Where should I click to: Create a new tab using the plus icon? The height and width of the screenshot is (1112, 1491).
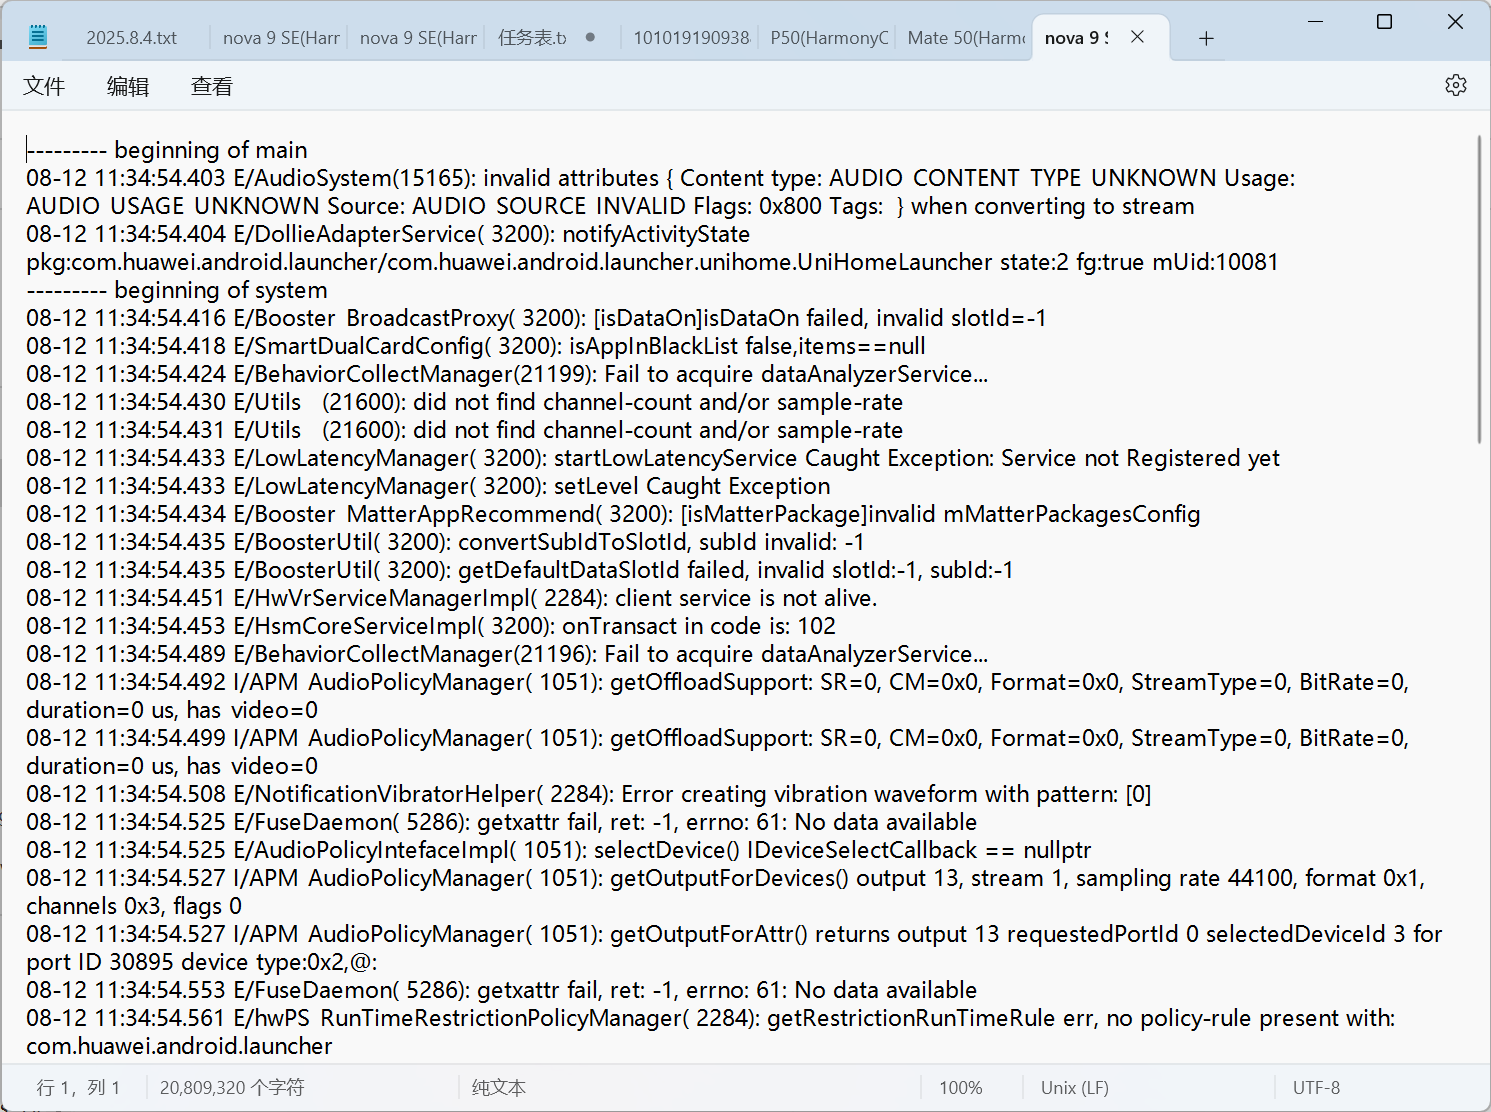[x=1206, y=38]
